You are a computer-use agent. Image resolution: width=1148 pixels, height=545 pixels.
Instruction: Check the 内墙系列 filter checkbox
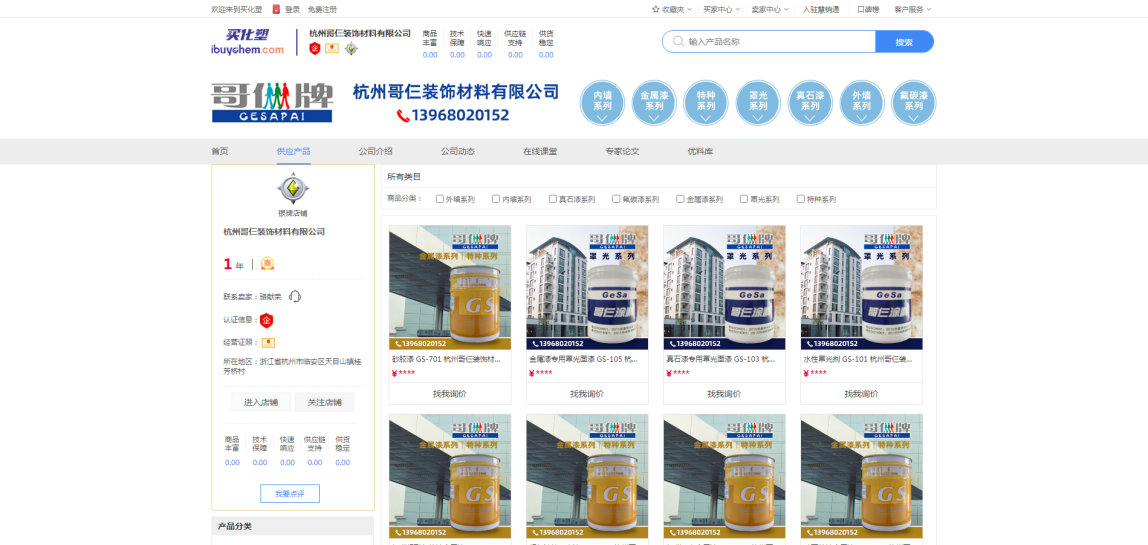496,199
